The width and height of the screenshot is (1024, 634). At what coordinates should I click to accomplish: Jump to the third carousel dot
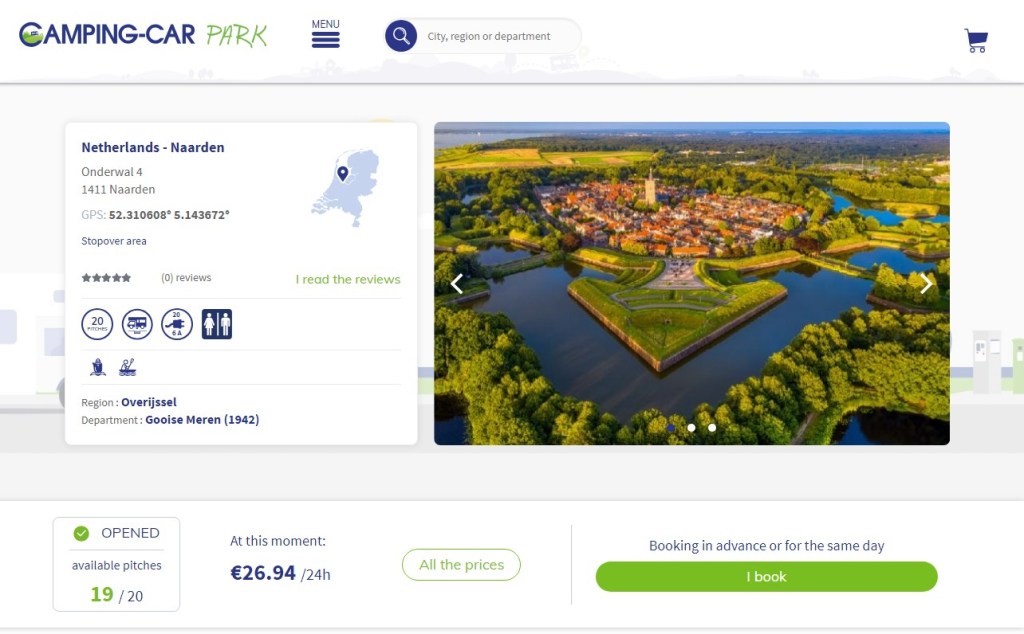(712, 427)
